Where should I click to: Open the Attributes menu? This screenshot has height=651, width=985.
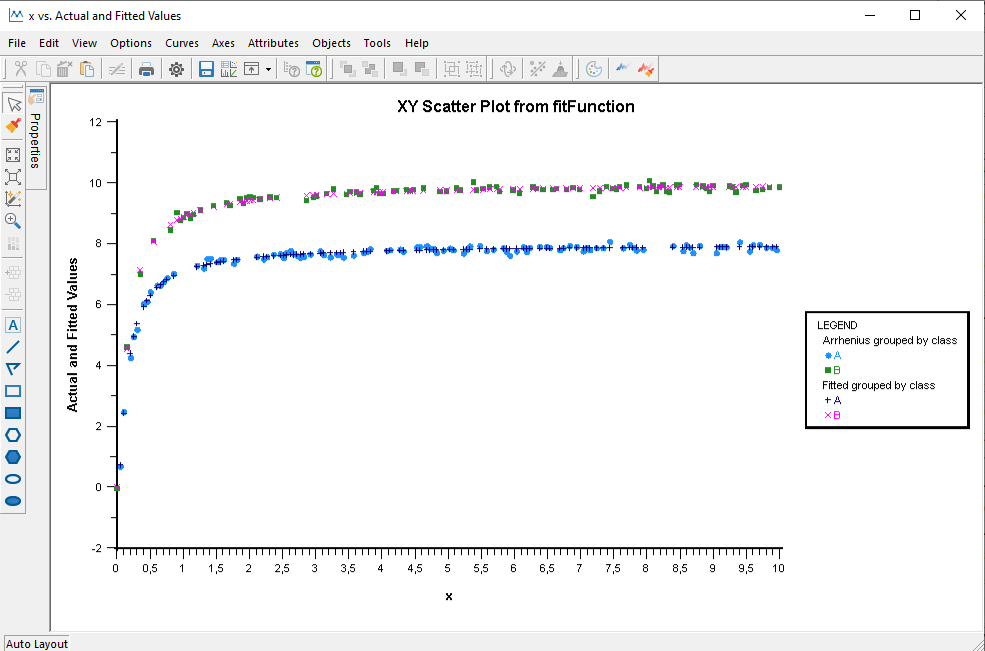pyautogui.click(x=273, y=43)
